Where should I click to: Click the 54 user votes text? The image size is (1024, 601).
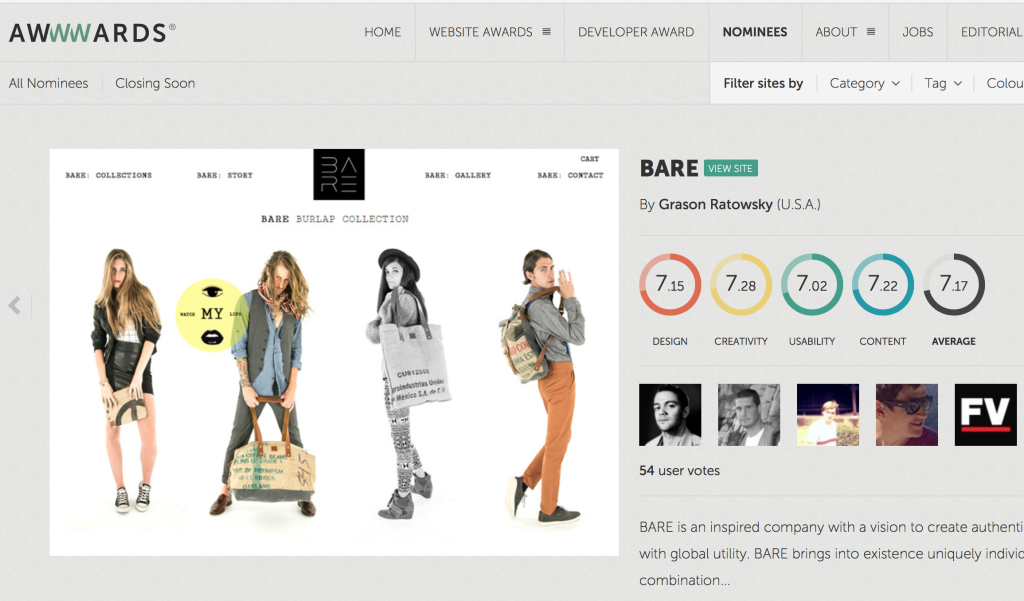(679, 470)
